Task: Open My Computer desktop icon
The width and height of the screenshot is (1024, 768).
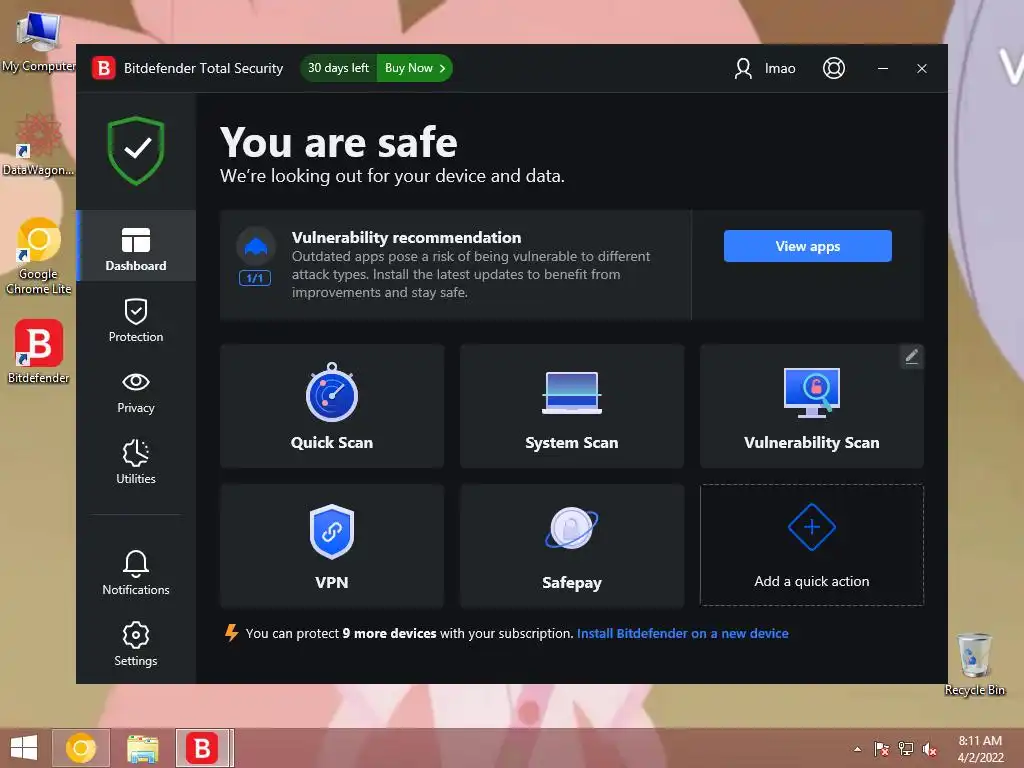Action: click(38, 42)
